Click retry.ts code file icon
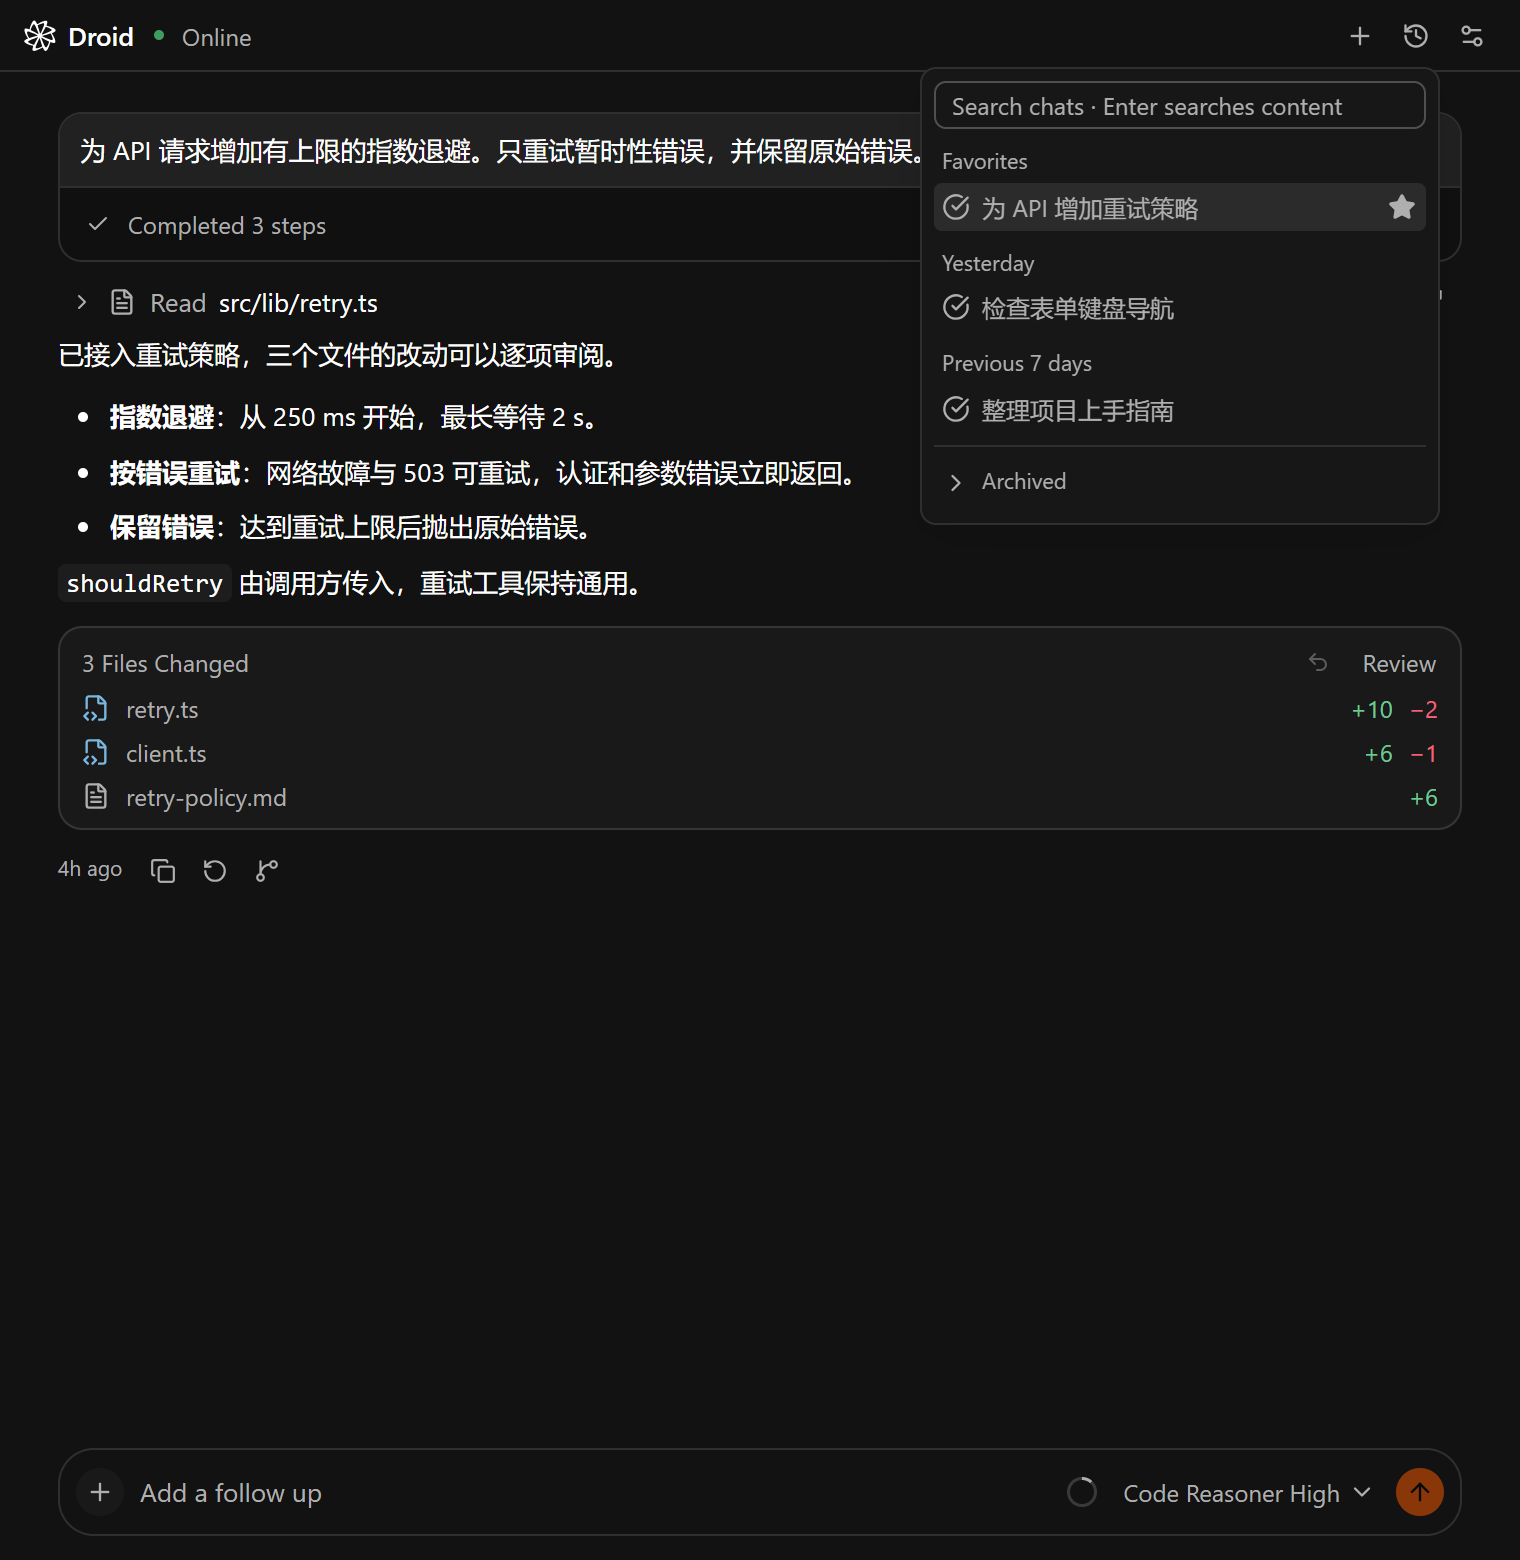 point(95,709)
